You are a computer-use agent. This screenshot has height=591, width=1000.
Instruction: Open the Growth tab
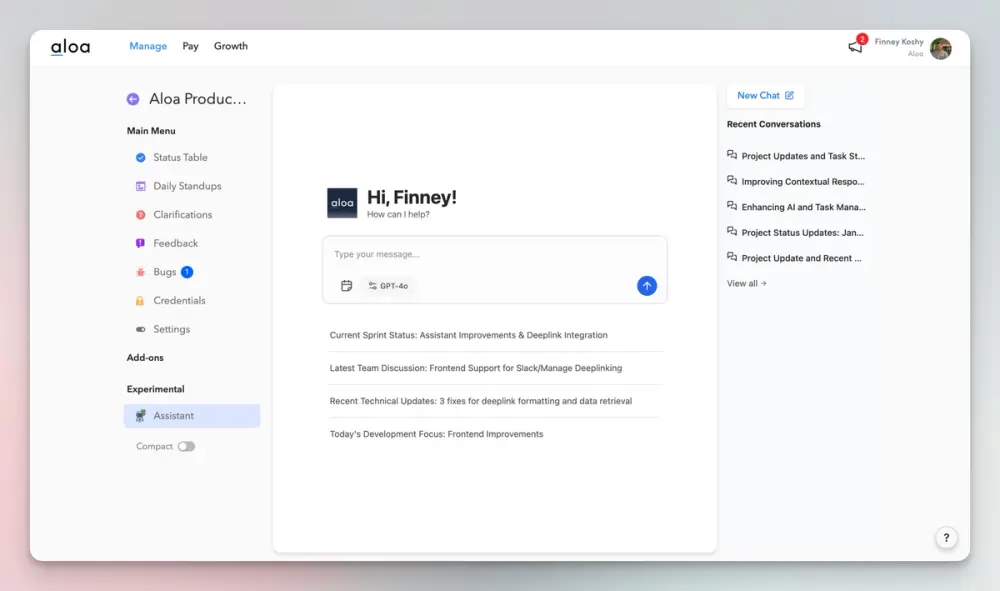[231, 46]
